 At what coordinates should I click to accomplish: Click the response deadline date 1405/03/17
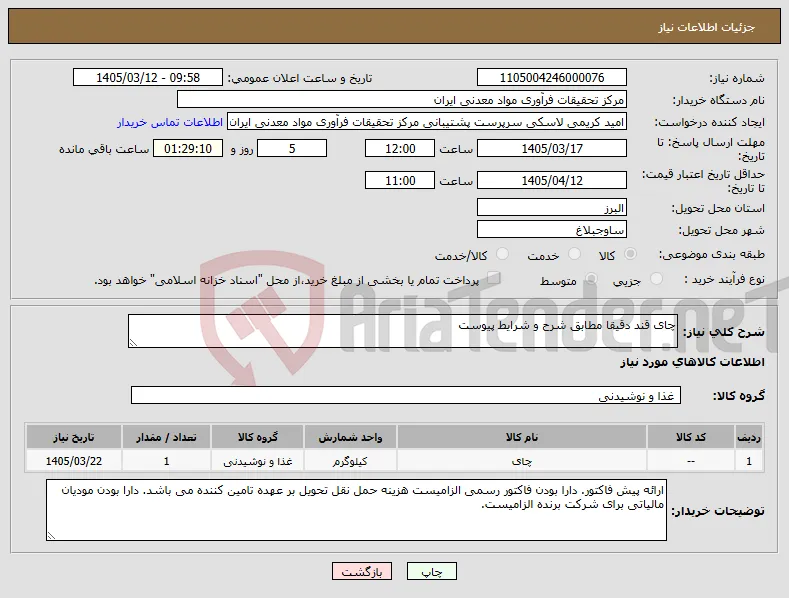551,148
